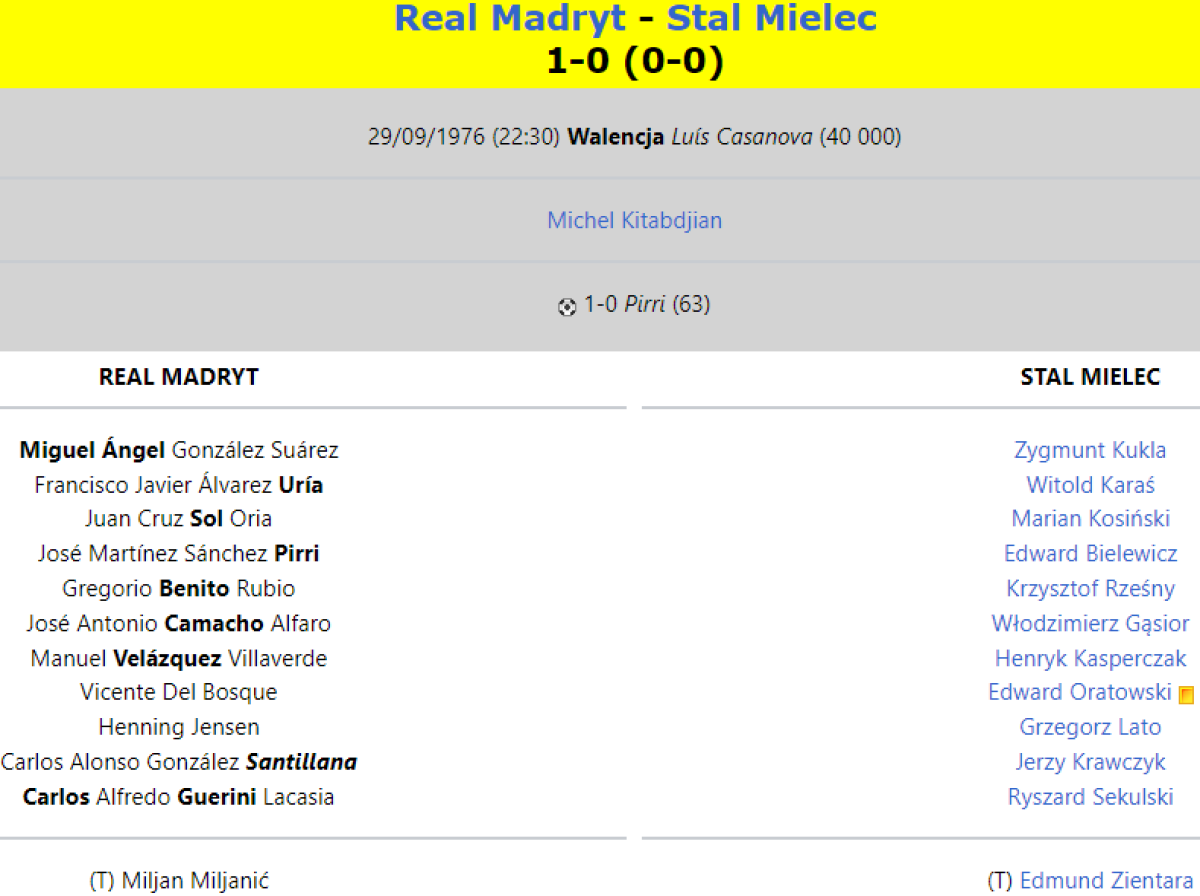This screenshot has height=896, width=1200.
Task: Visit Krzysztof Rześny's profile
Action: pos(1090,589)
